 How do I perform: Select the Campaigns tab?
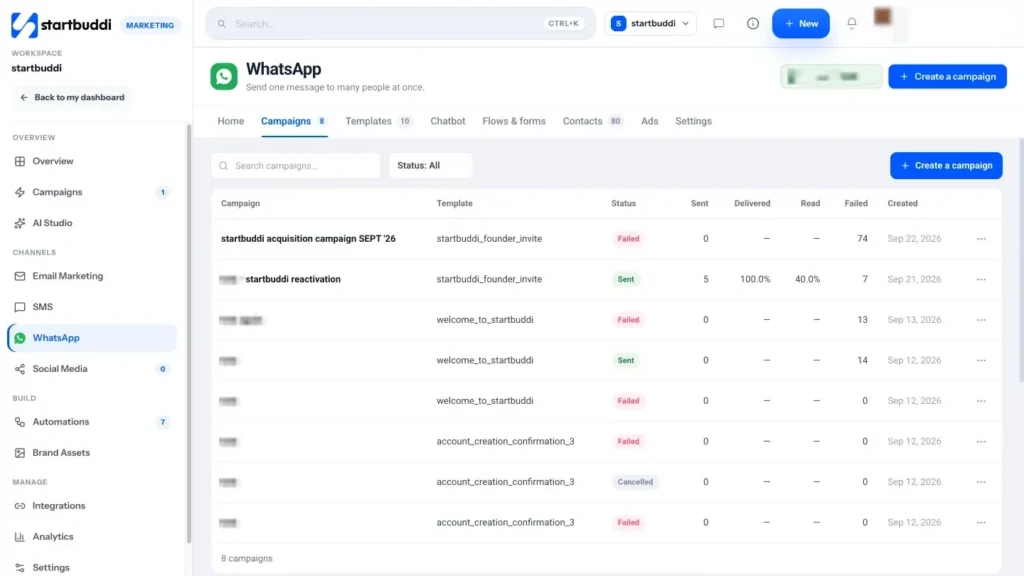[x=294, y=121]
